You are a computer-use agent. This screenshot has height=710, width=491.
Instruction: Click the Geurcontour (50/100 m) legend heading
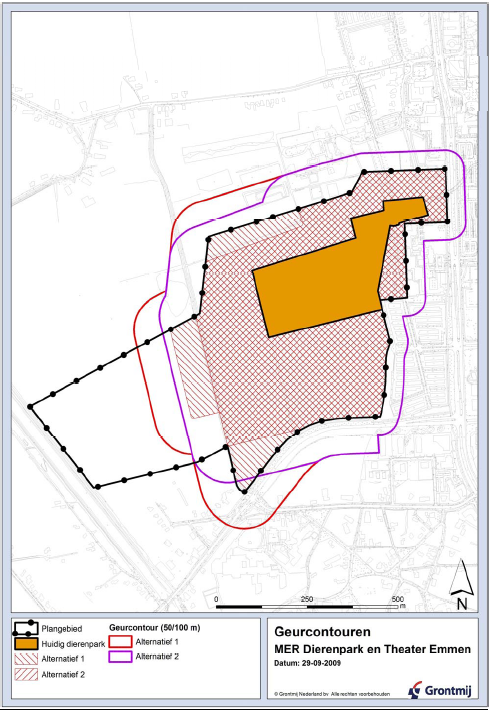154,628
